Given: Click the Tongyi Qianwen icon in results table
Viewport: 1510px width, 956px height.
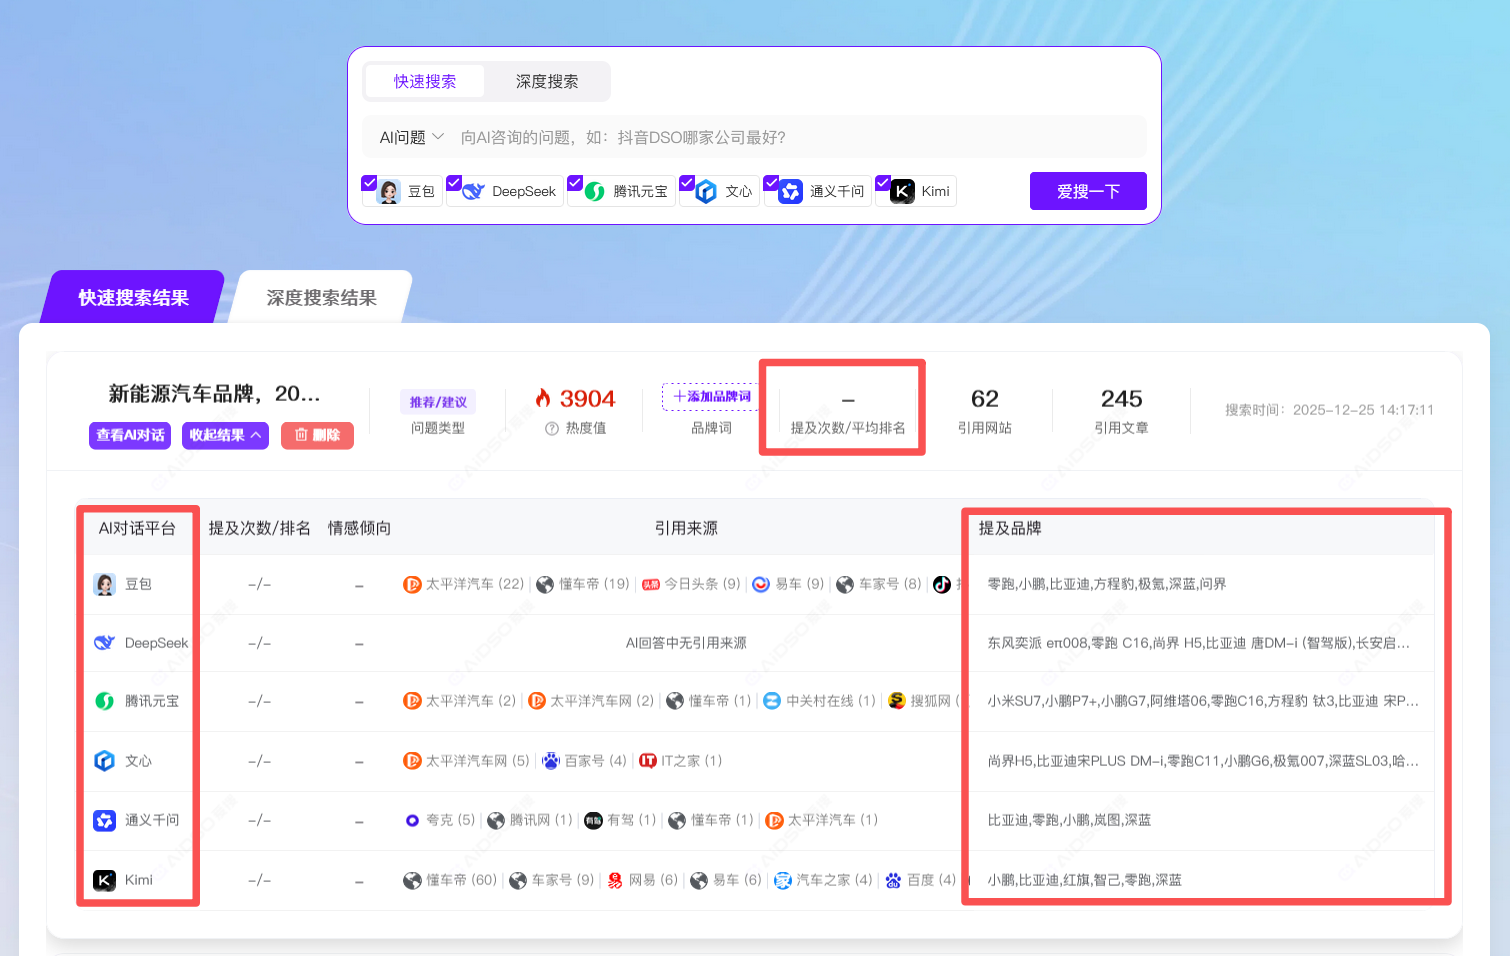Looking at the screenshot, I should (105, 820).
